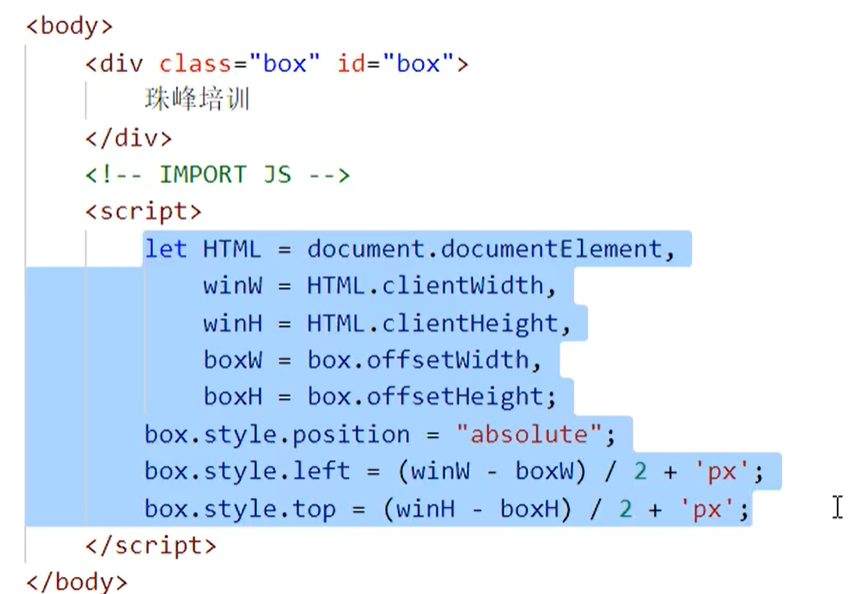Click the winW variable declaration name
Viewport: 859px width, 594px height.
[232, 286]
